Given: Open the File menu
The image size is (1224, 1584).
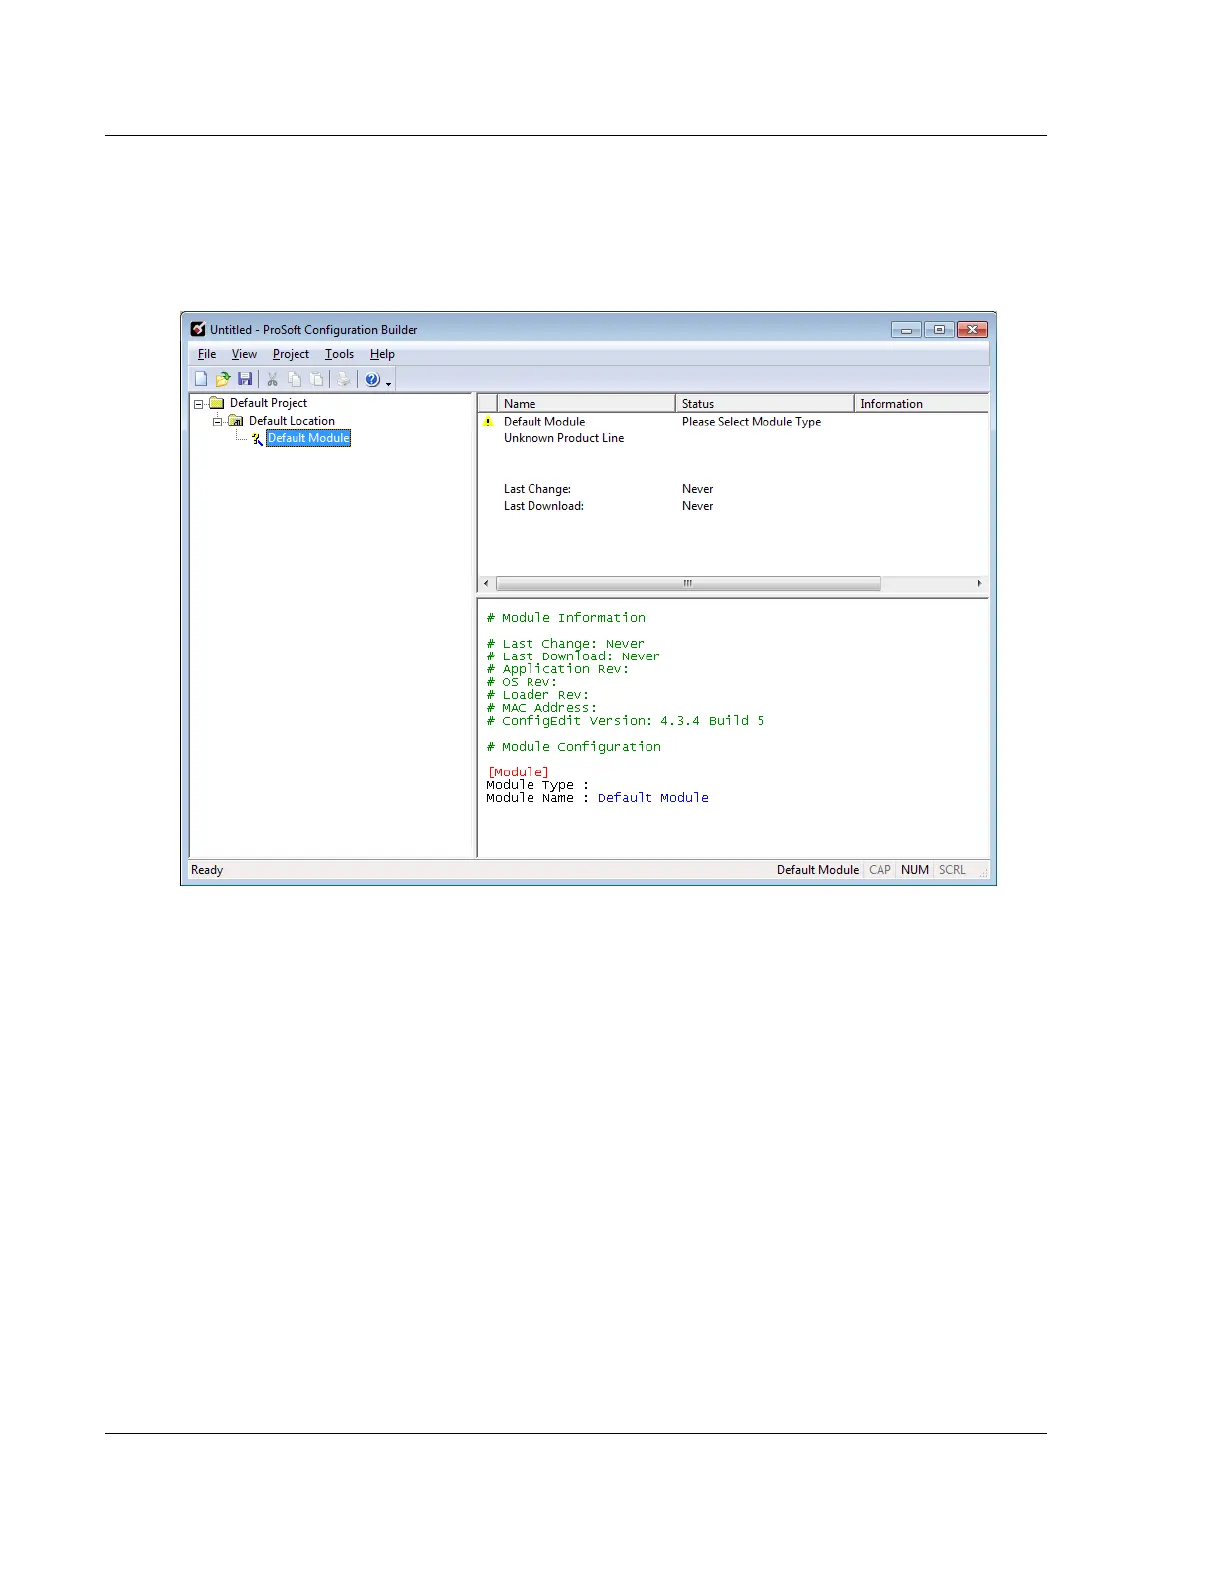Looking at the screenshot, I should pos(207,354).
